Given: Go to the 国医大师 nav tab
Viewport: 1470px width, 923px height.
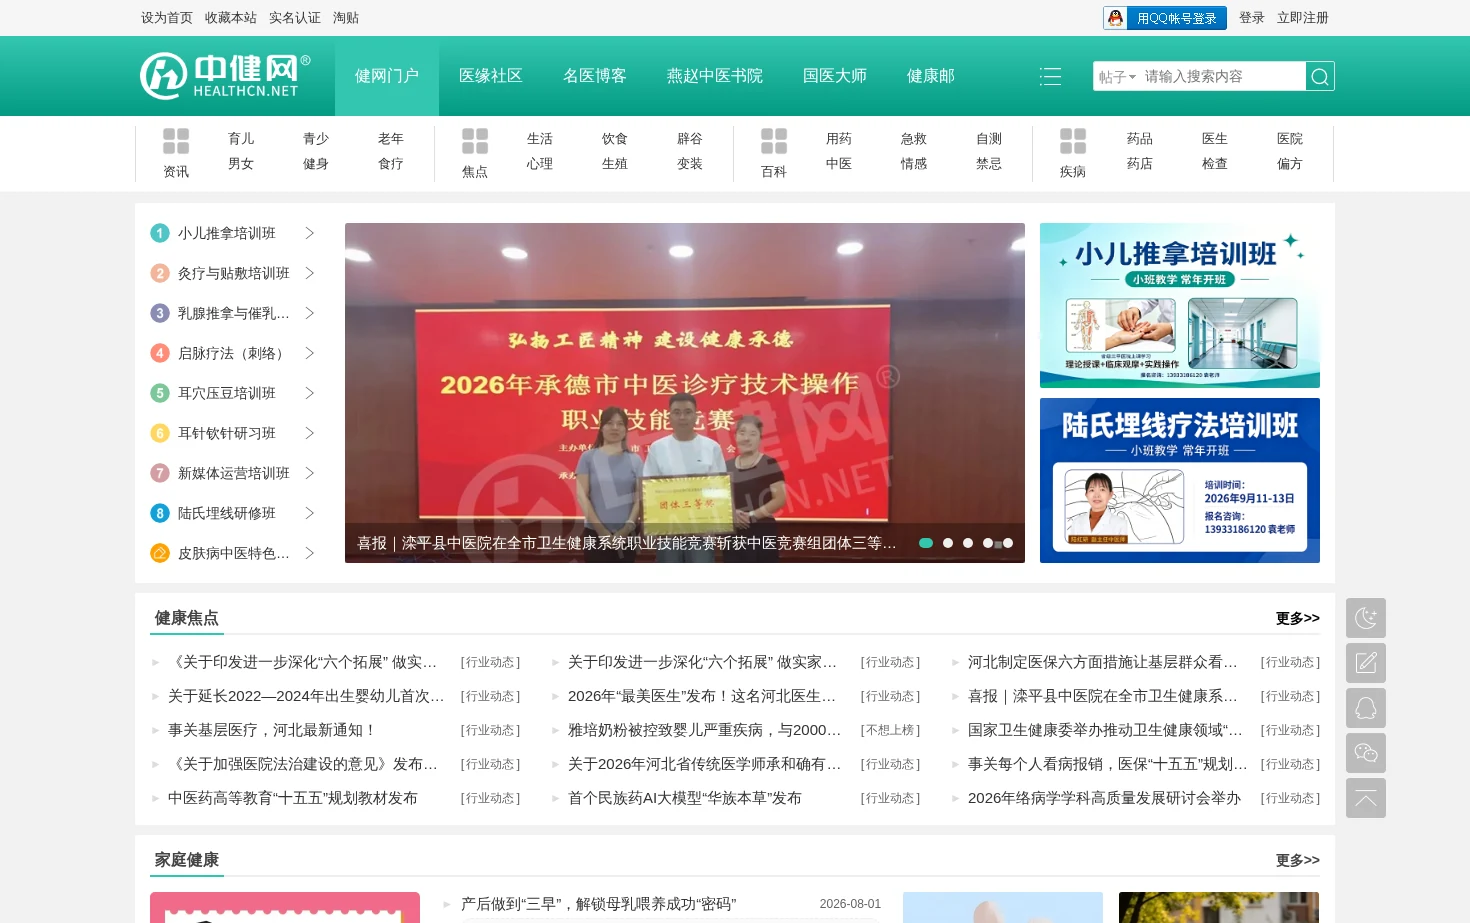Looking at the screenshot, I should point(835,76).
